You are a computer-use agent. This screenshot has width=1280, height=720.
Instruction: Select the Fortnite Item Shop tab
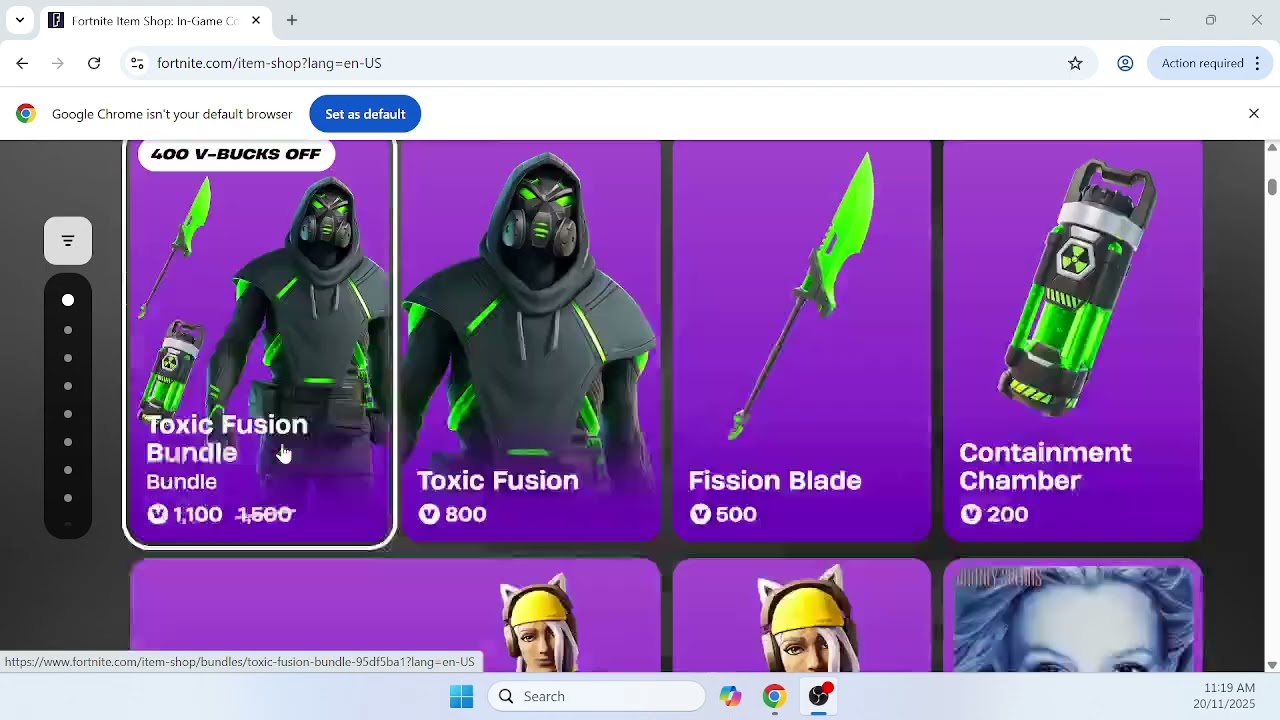coord(155,20)
